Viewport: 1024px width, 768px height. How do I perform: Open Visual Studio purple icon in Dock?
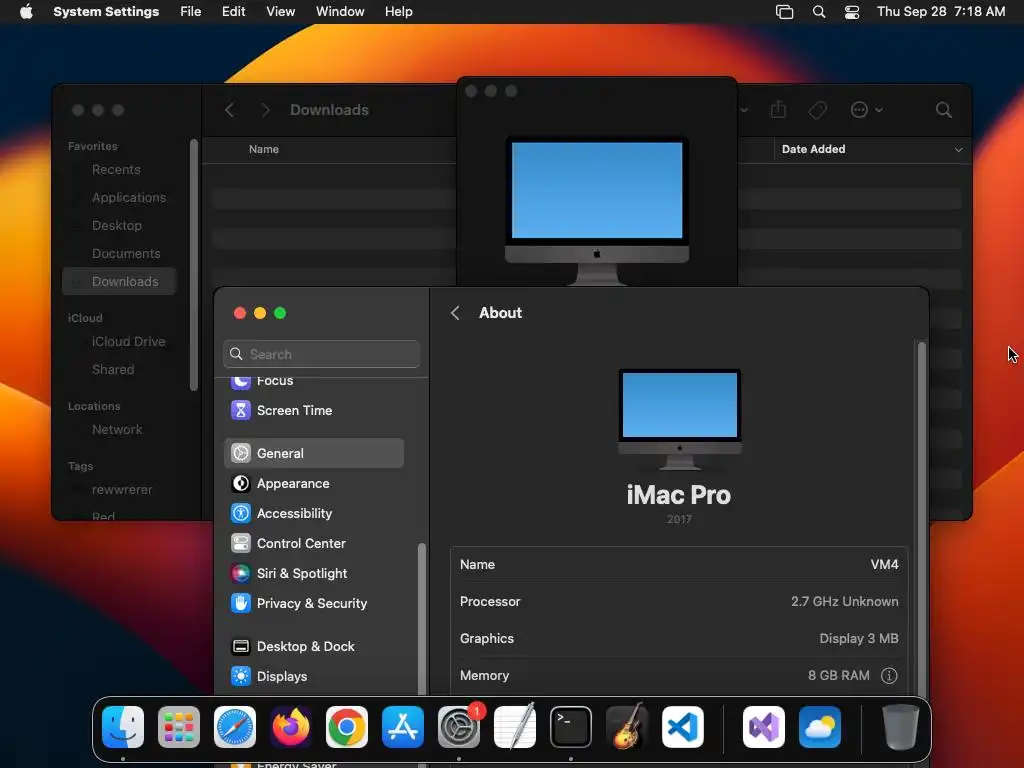763,727
